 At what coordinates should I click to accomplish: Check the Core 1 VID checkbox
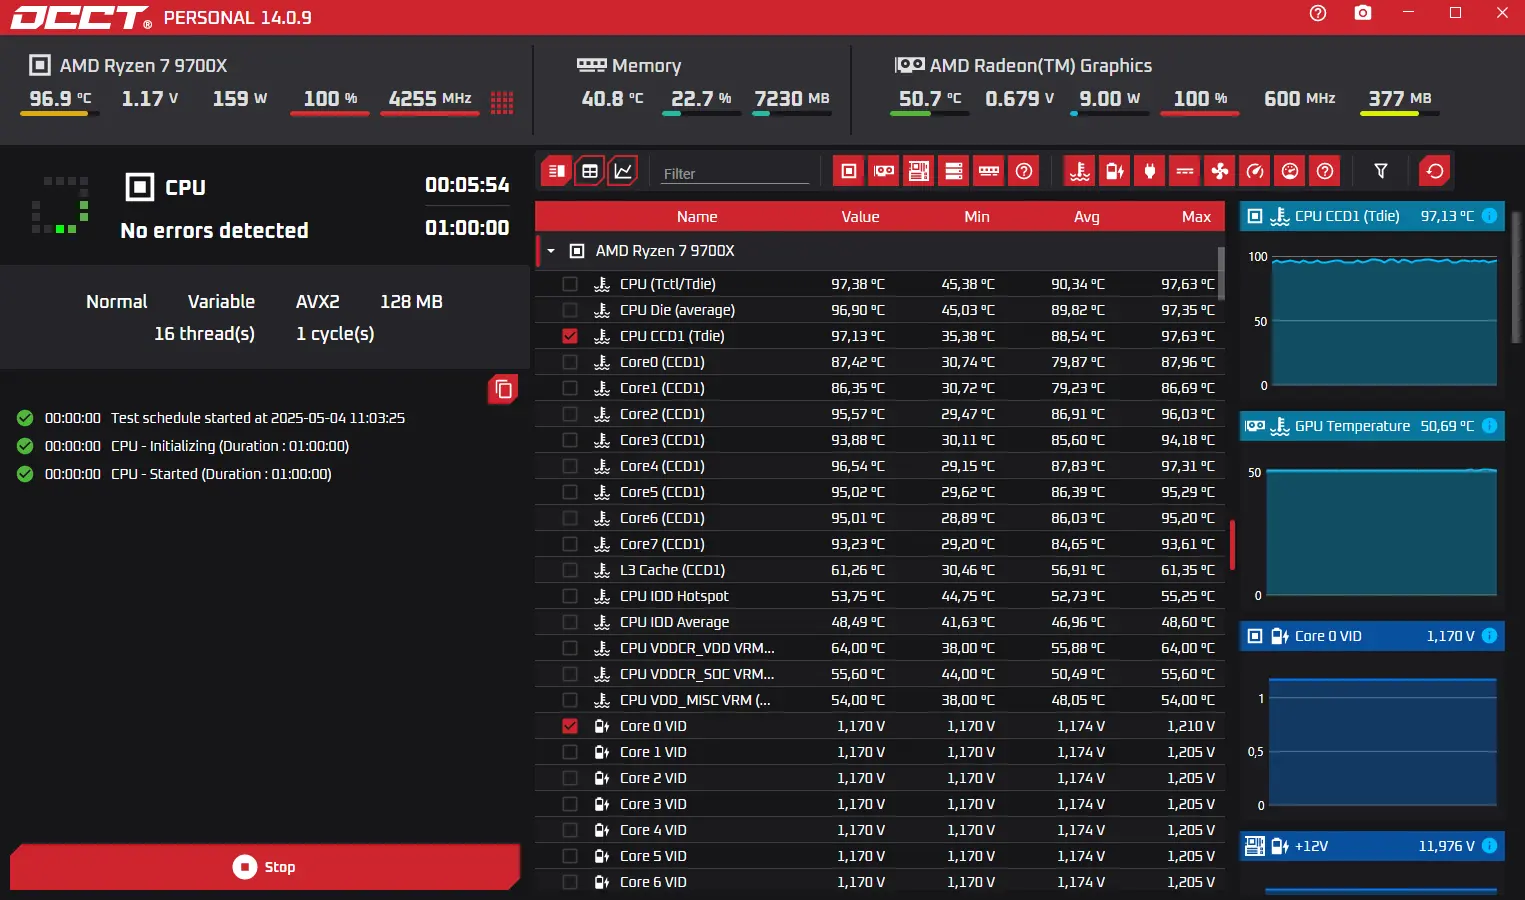570,752
